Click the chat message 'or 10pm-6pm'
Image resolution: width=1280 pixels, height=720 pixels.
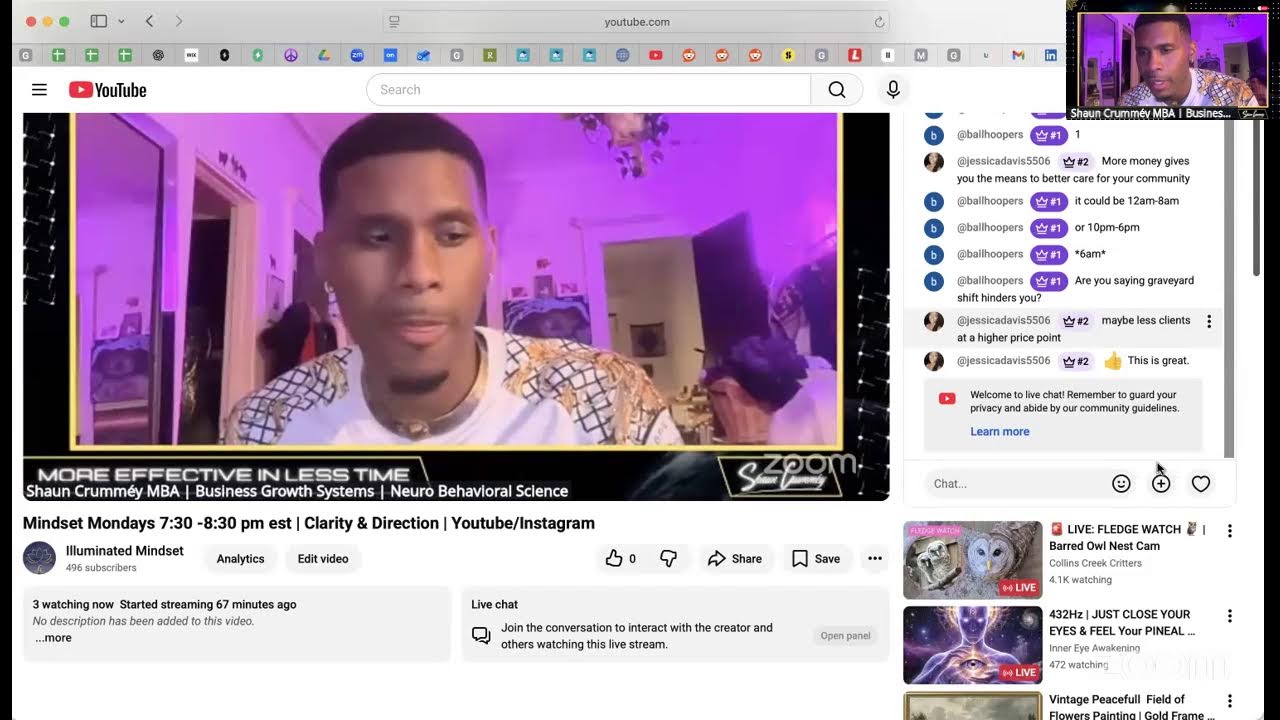click(1107, 228)
